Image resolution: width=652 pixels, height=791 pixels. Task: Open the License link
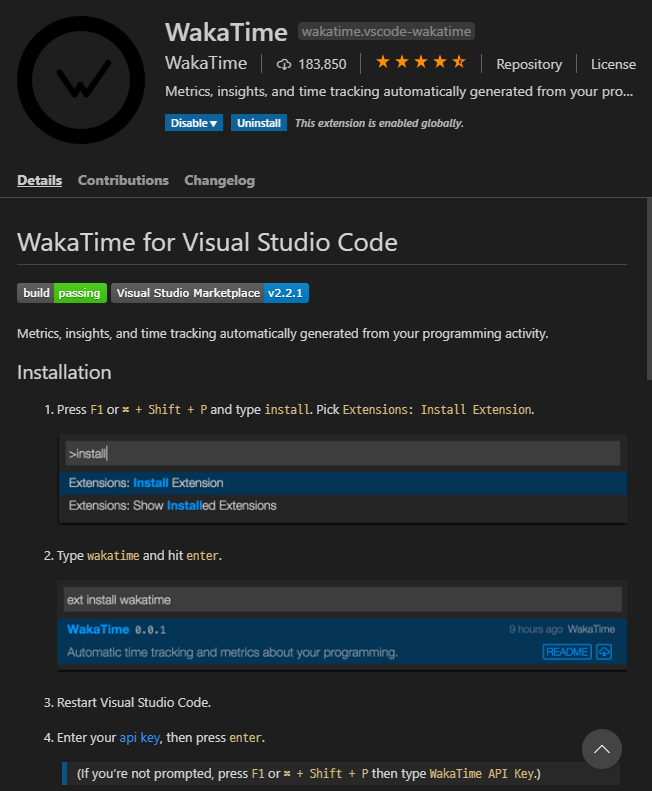tap(613, 64)
